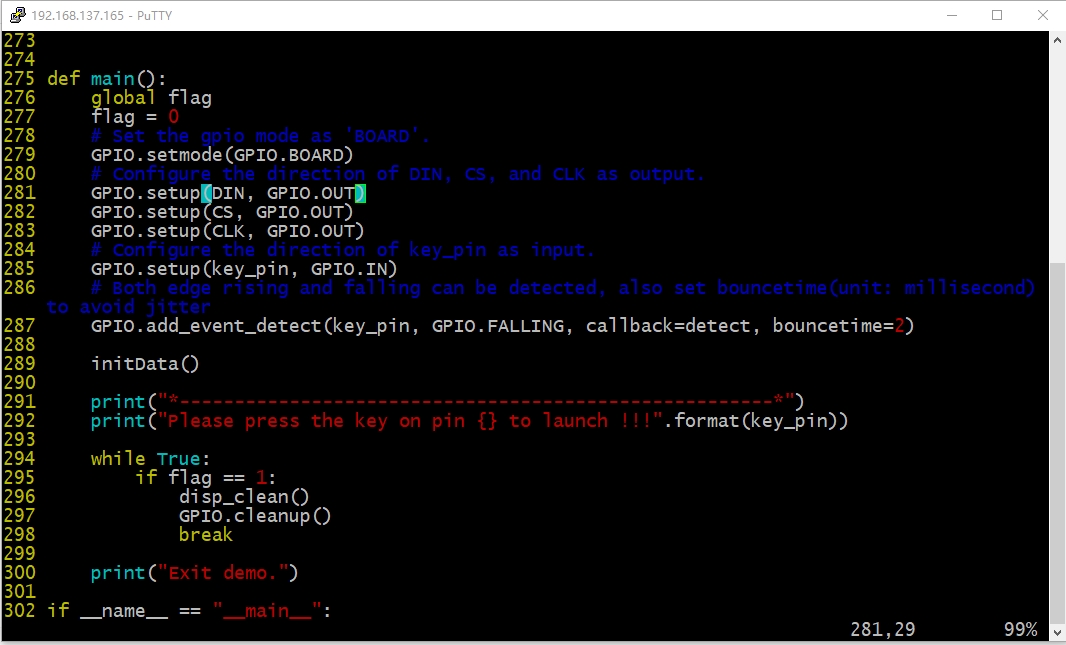Click the '99%' file position indicator
This screenshot has width=1066, height=645.
click(1020, 629)
